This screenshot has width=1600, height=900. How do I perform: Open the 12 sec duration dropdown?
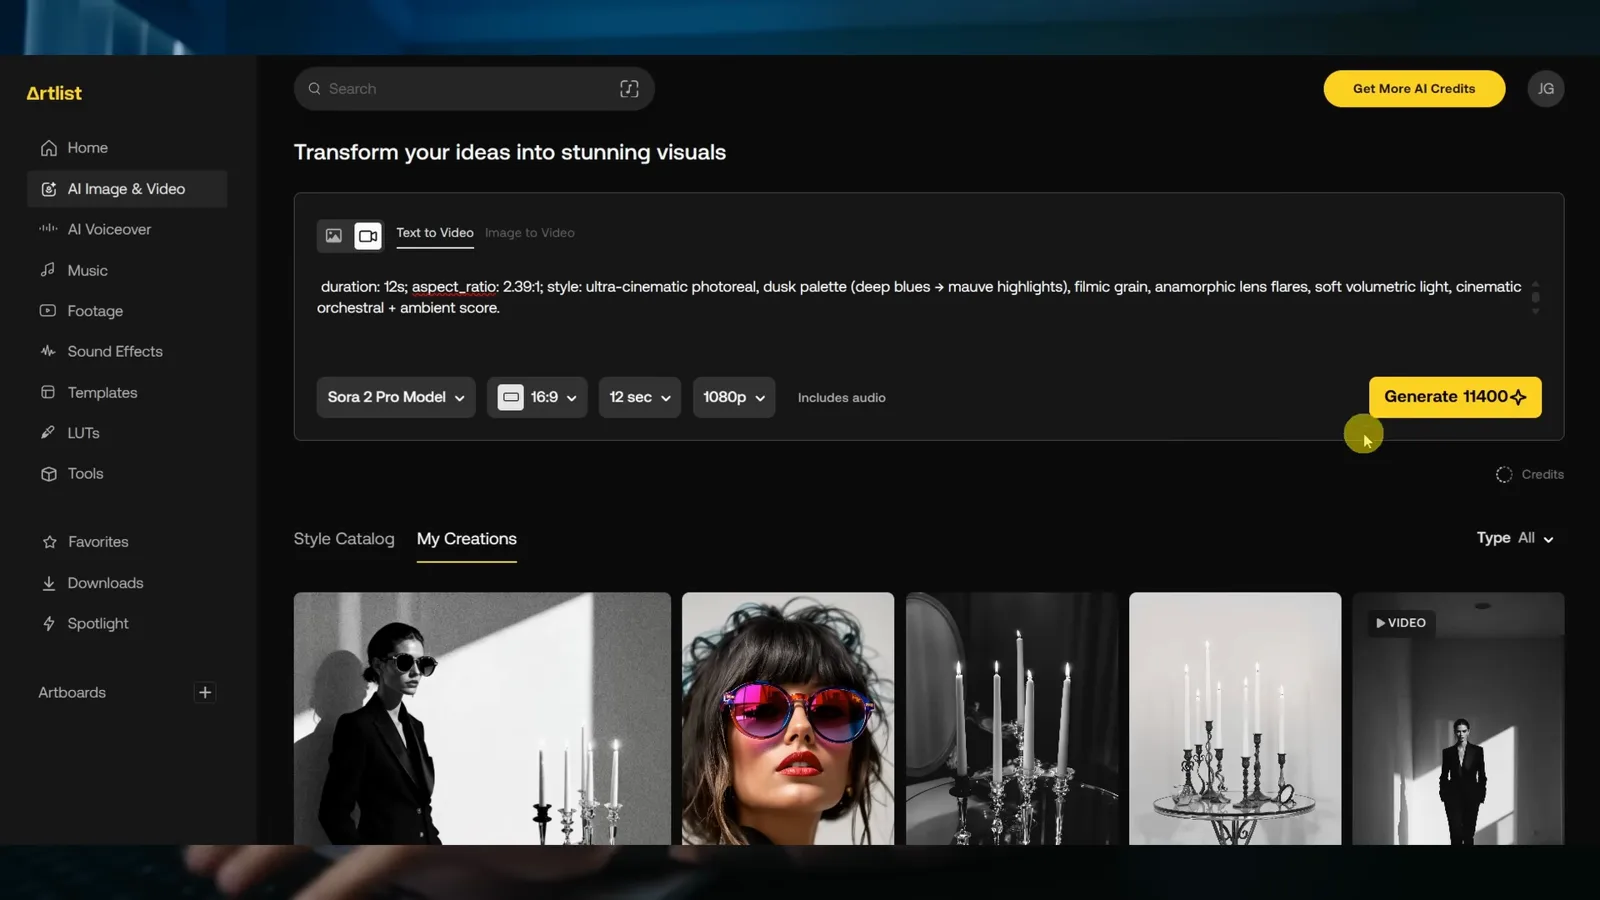tap(640, 397)
